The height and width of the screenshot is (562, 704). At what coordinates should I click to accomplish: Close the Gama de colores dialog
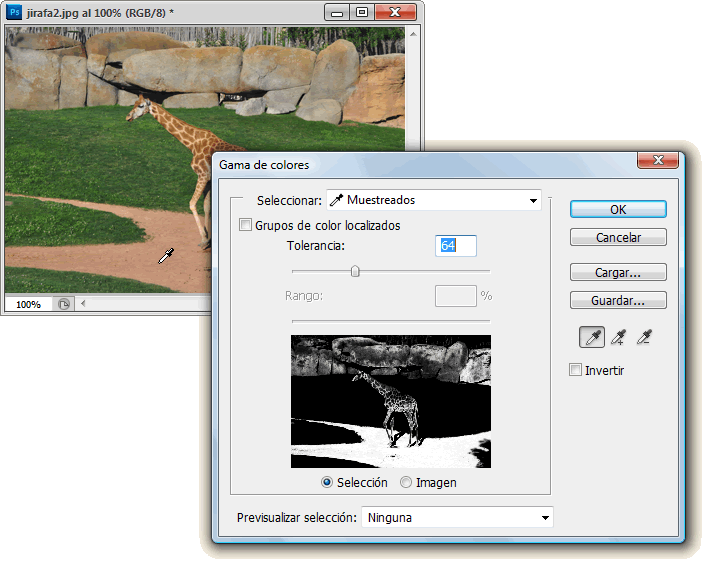point(658,162)
